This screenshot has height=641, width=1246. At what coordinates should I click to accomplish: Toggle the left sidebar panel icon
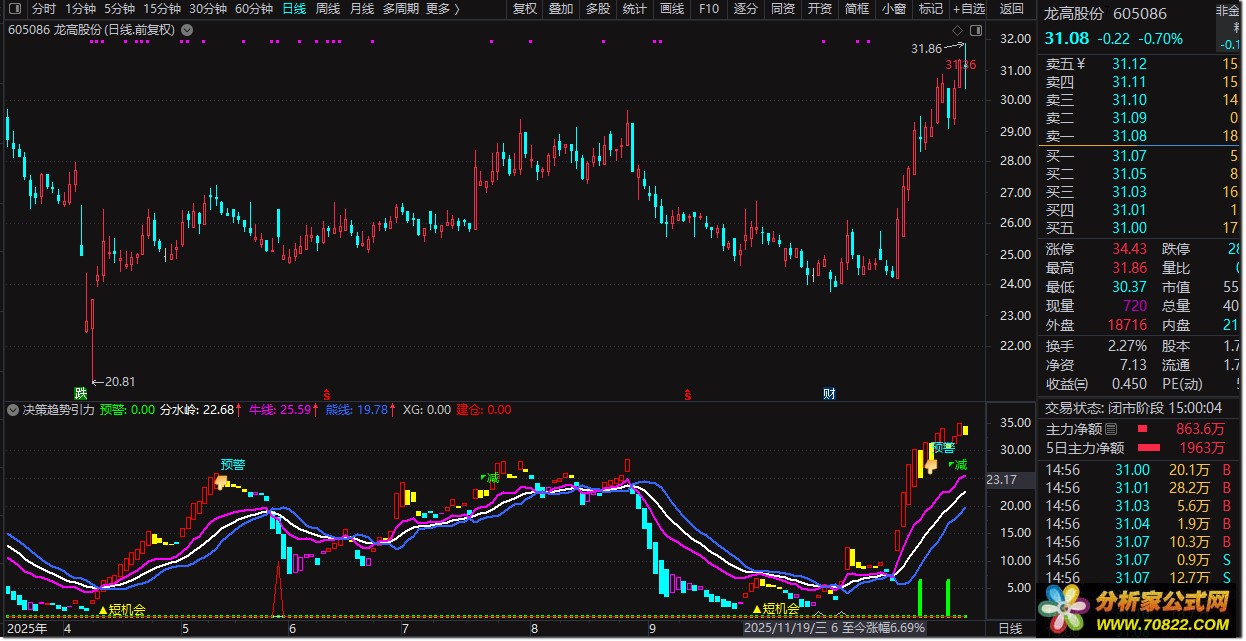coord(14,9)
